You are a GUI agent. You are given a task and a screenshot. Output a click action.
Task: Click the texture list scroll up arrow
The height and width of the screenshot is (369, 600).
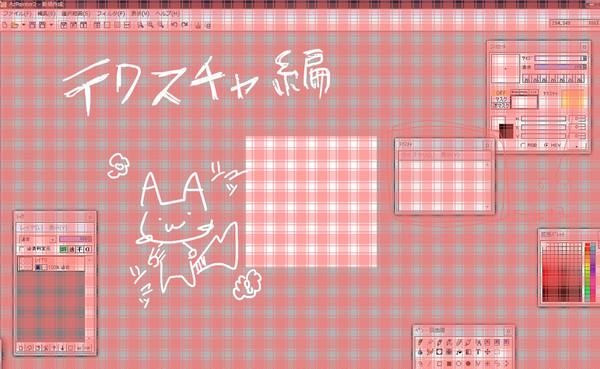click(488, 165)
